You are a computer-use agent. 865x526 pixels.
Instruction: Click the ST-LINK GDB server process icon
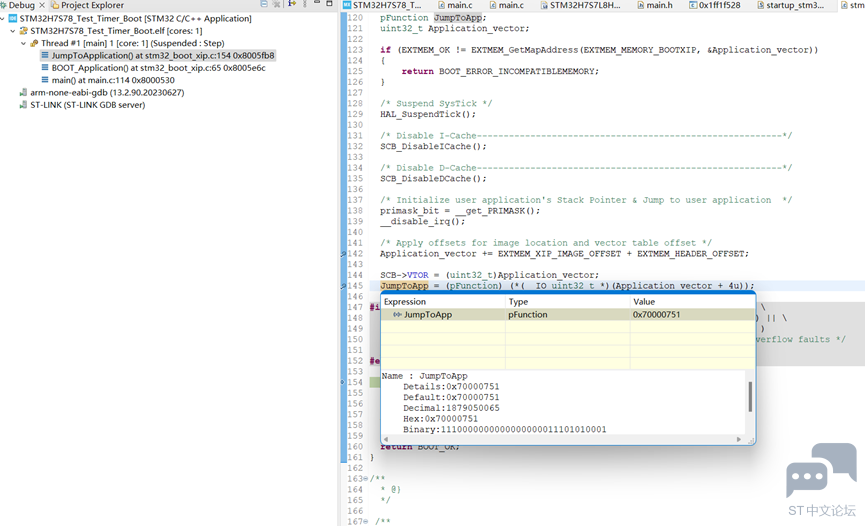[23, 104]
